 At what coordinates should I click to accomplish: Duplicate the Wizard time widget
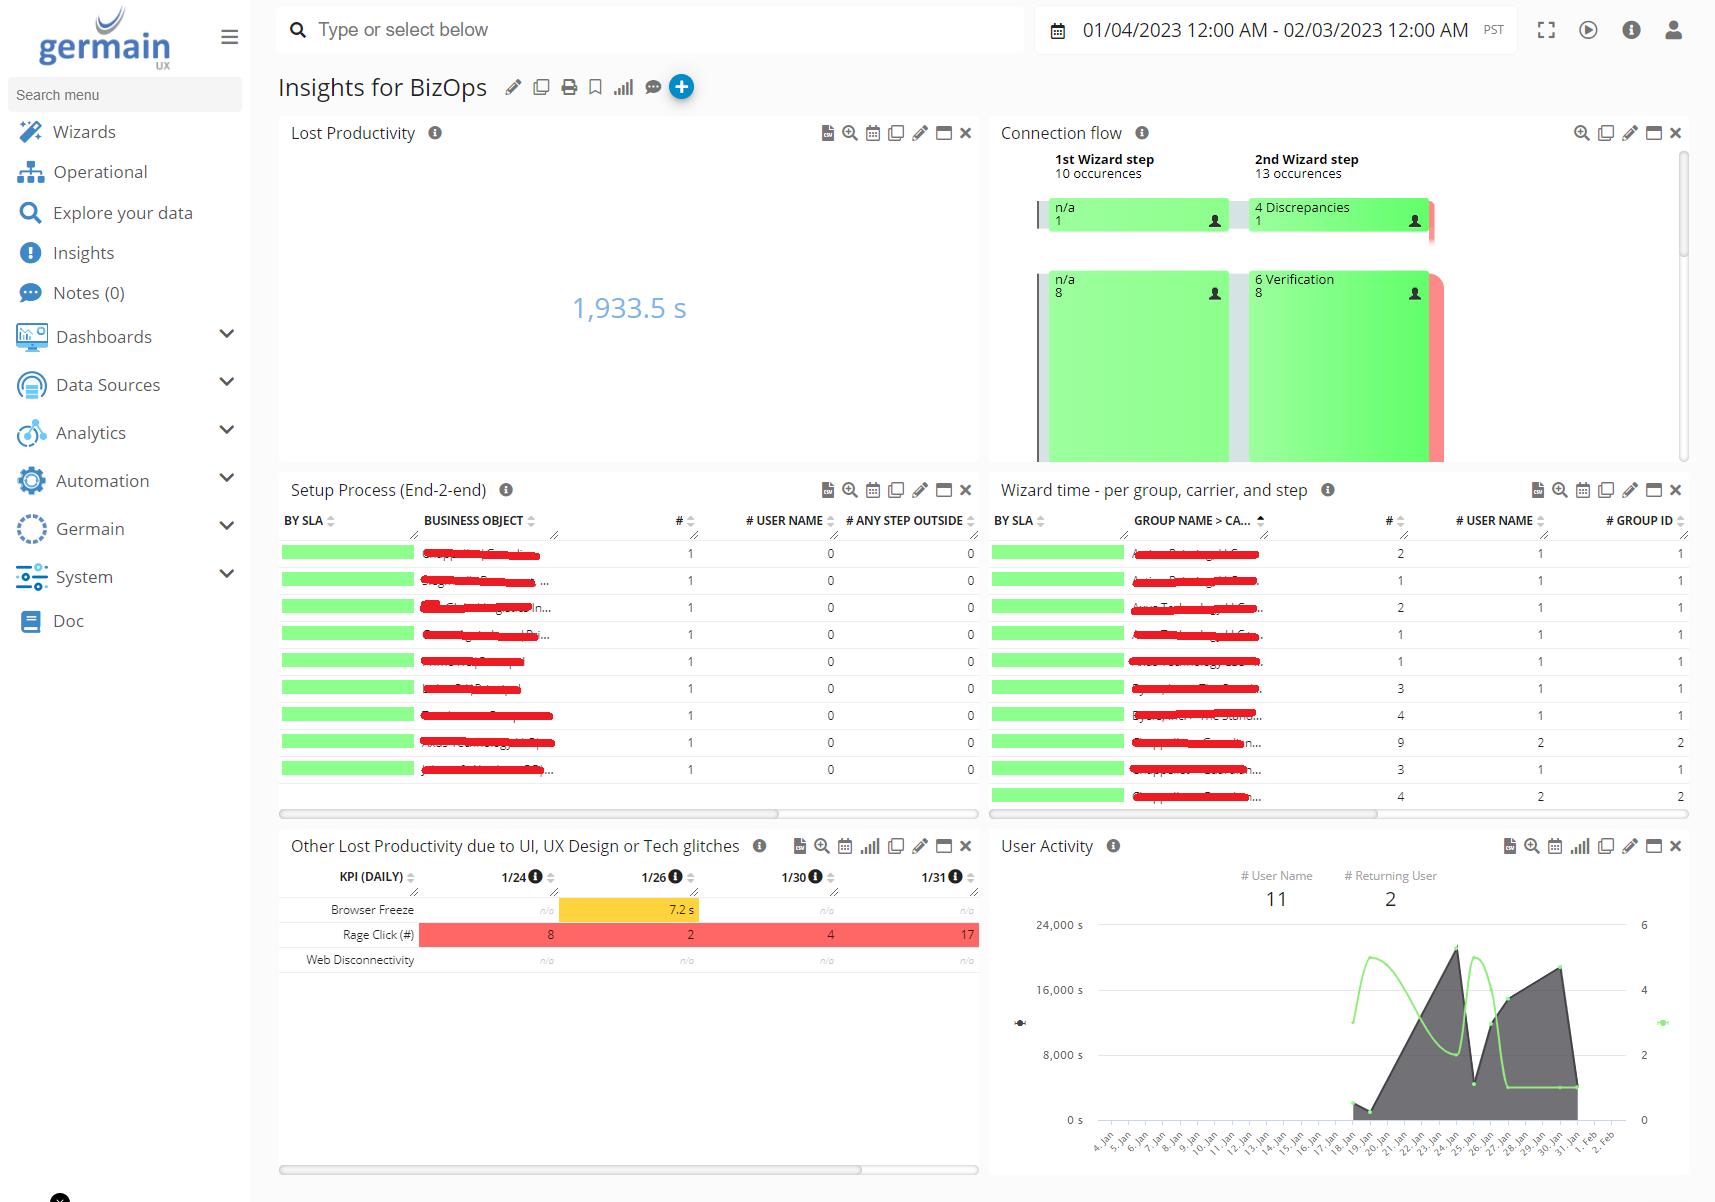[1607, 490]
